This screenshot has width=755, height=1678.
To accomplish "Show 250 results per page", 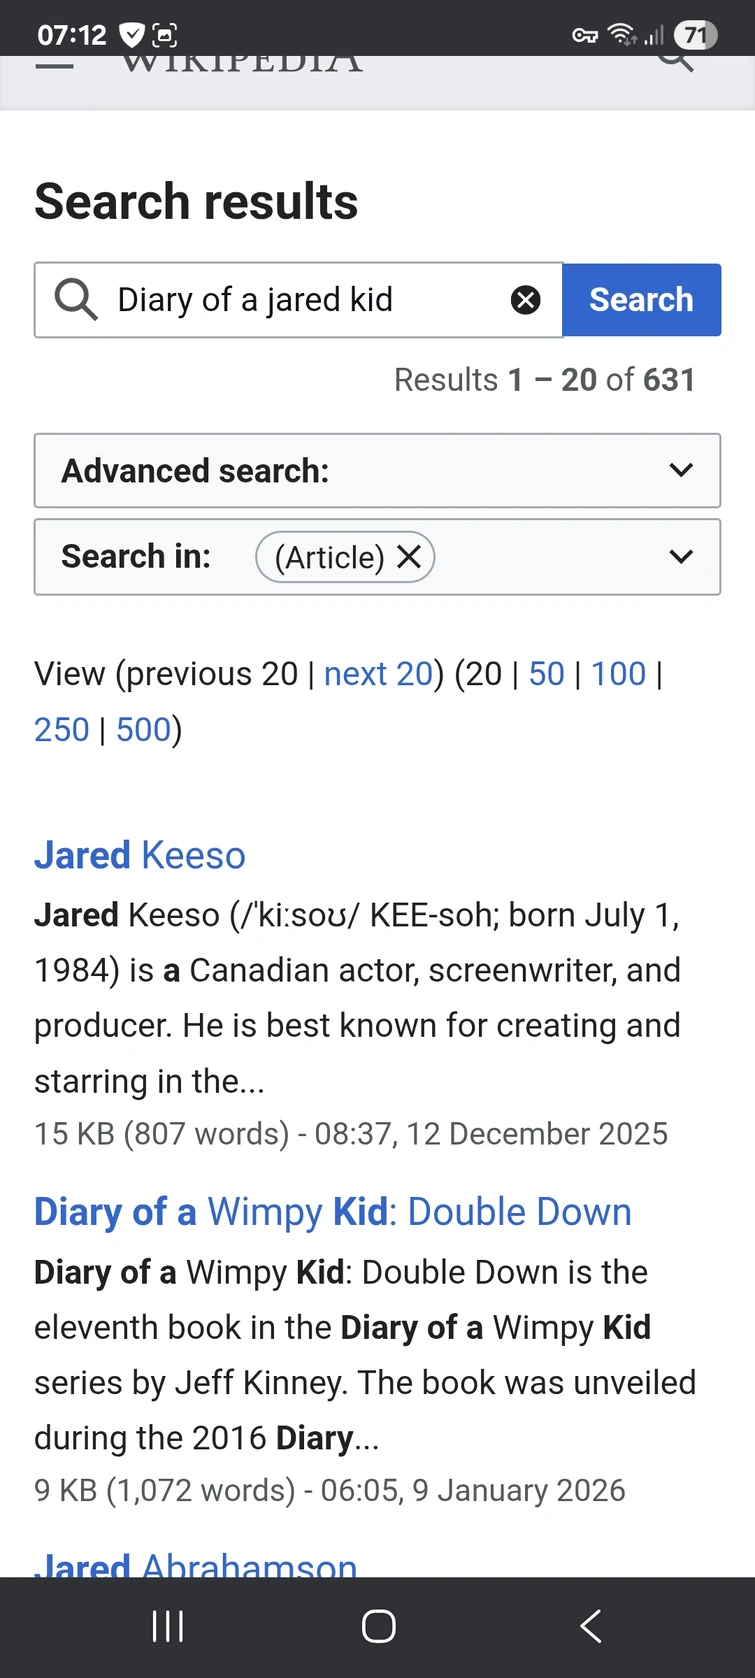I will coord(62,730).
